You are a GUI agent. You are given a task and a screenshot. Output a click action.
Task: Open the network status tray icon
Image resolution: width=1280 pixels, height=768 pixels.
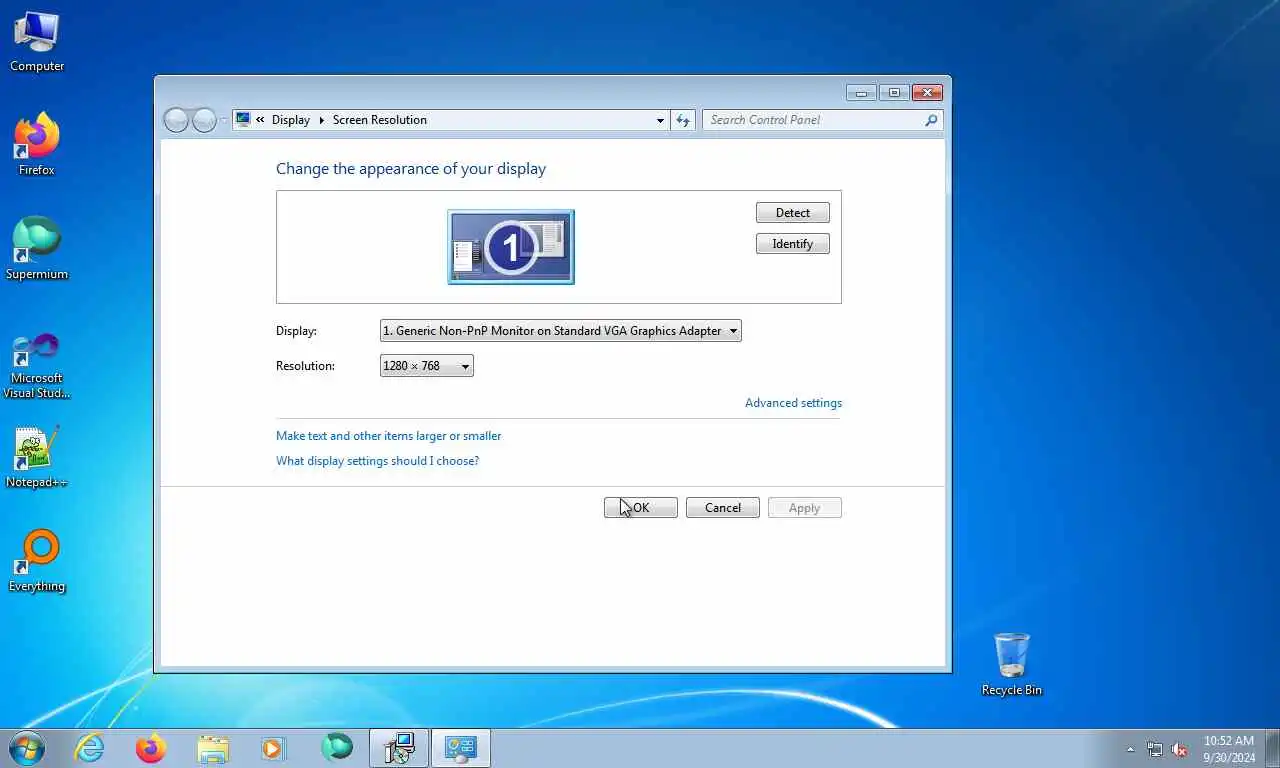click(1155, 749)
